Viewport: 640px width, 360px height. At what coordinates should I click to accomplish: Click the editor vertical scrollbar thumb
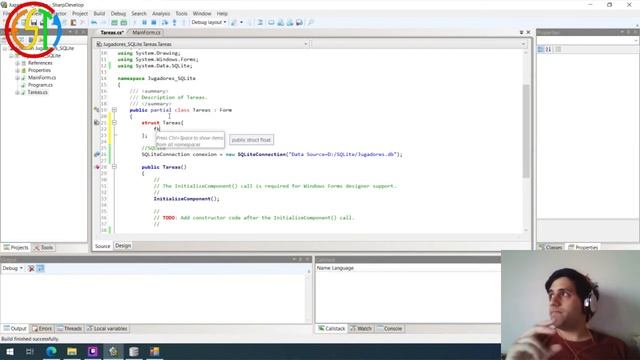(x=526, y=131)
